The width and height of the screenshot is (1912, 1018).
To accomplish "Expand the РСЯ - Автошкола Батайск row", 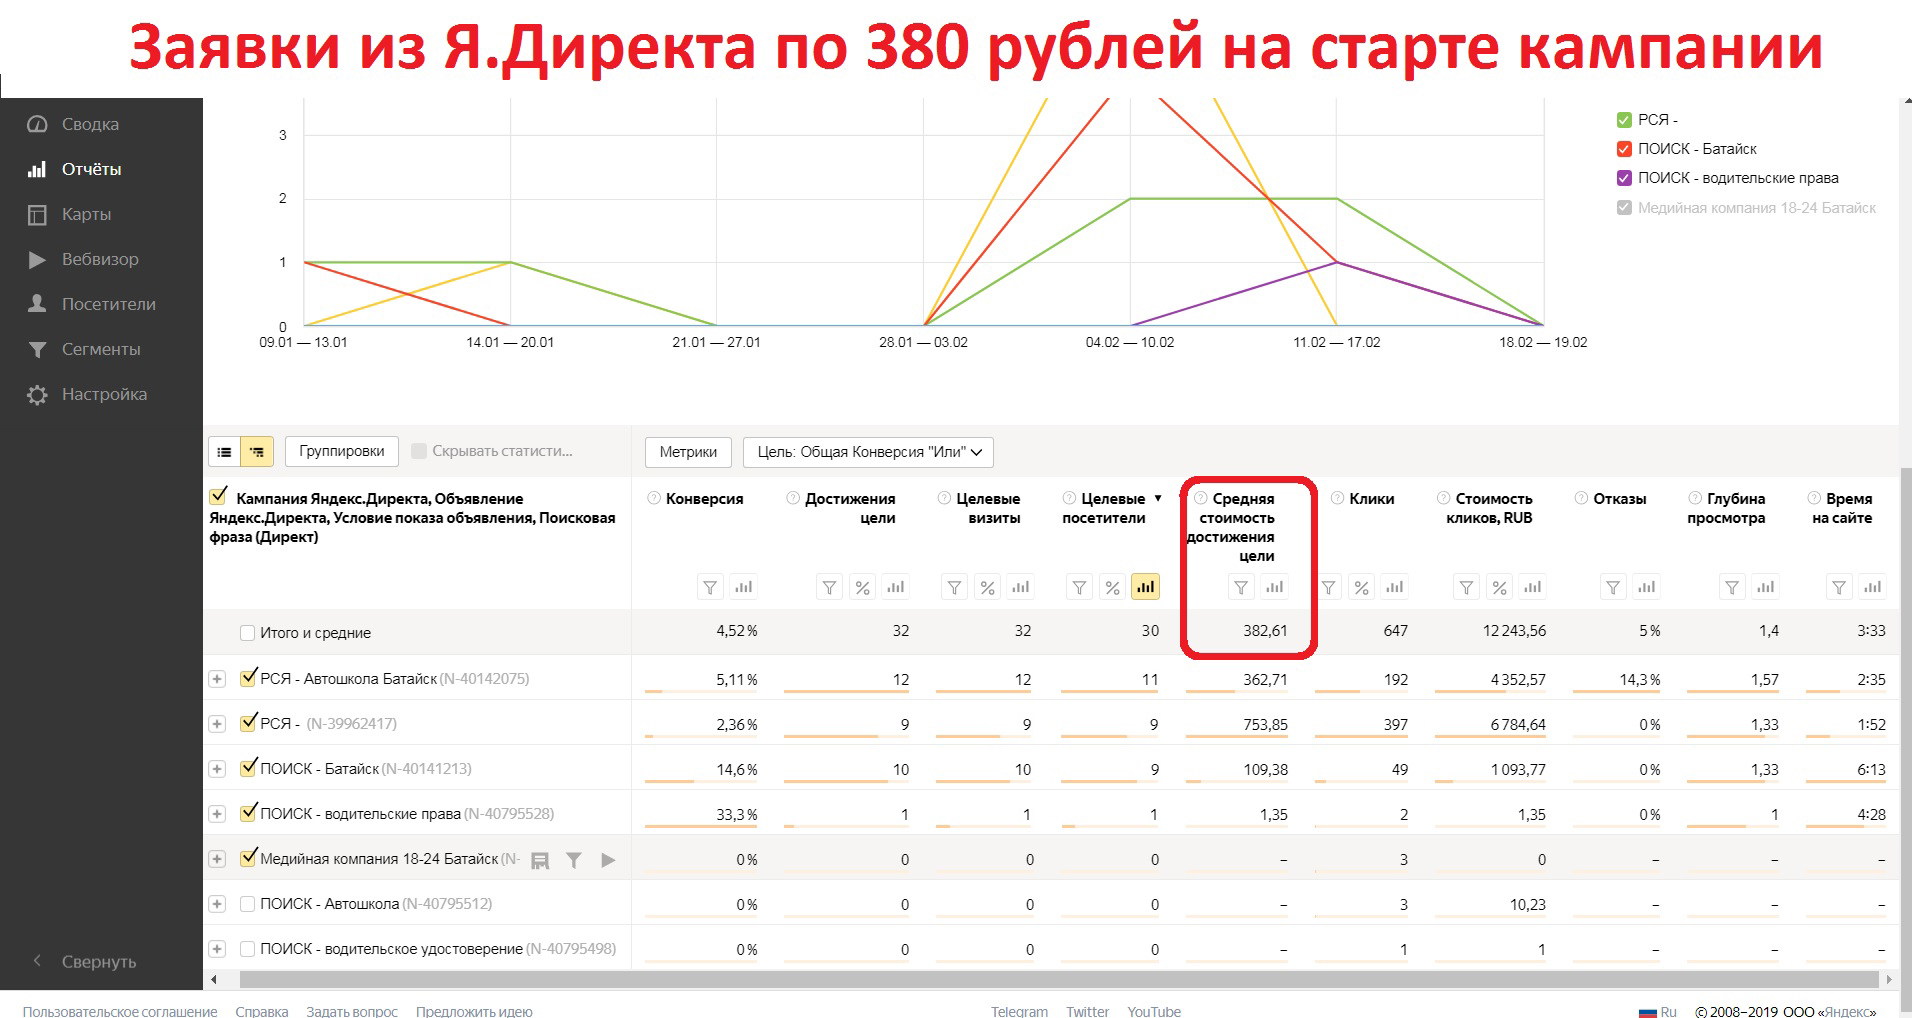I will pyautogui.click(x=217, y=678).
